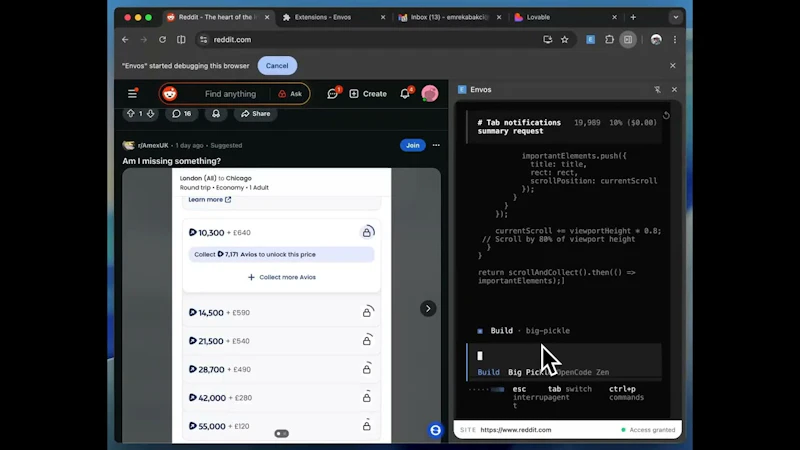This screenshot has width=800, height=450.
Task: Select the 55,000 + £120 price row
Action: pyautogui.click(x=282, y=426)
